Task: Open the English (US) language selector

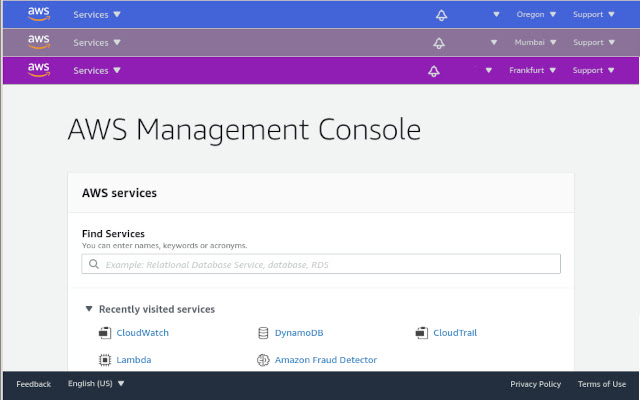Action: tap(96, 384)
